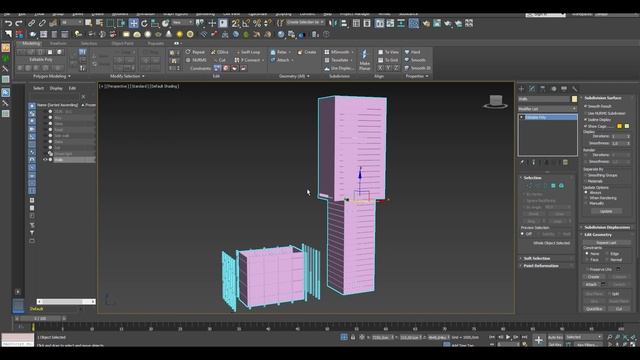Viewport: 640px width, 360px height.
Task: Click the Make Planar ribbon icon
Action: (x=364, y=60)
